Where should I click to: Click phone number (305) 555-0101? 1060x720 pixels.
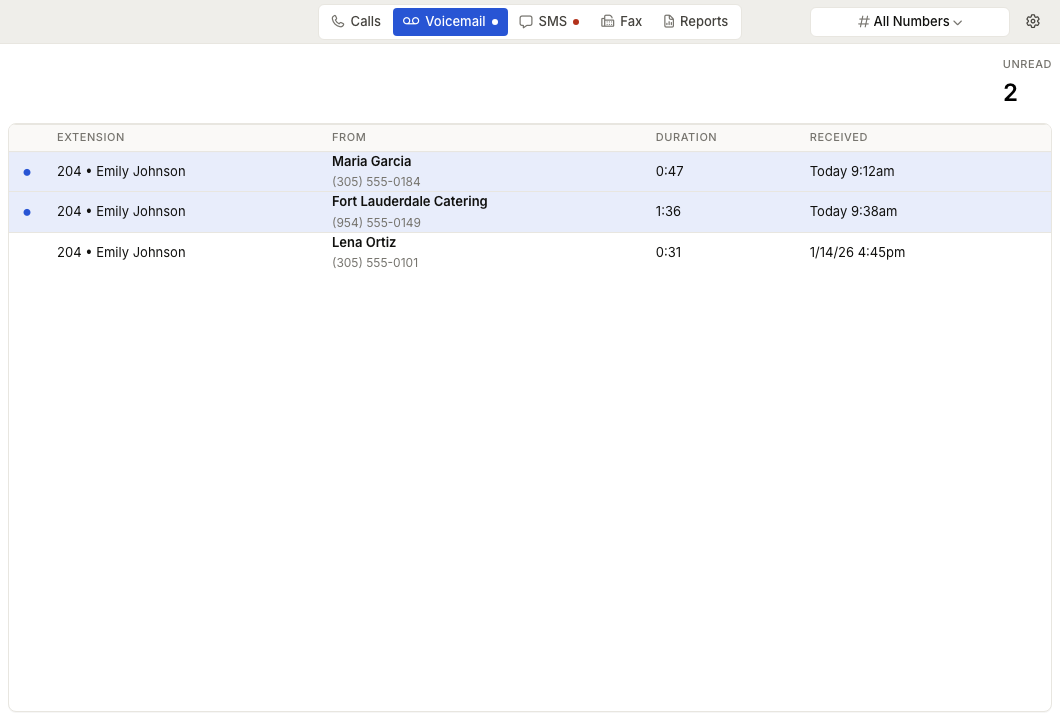pos(375,262)
